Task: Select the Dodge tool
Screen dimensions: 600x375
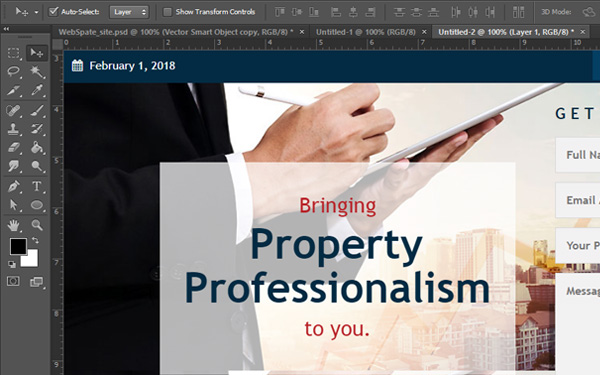Action: click(37, 166)
